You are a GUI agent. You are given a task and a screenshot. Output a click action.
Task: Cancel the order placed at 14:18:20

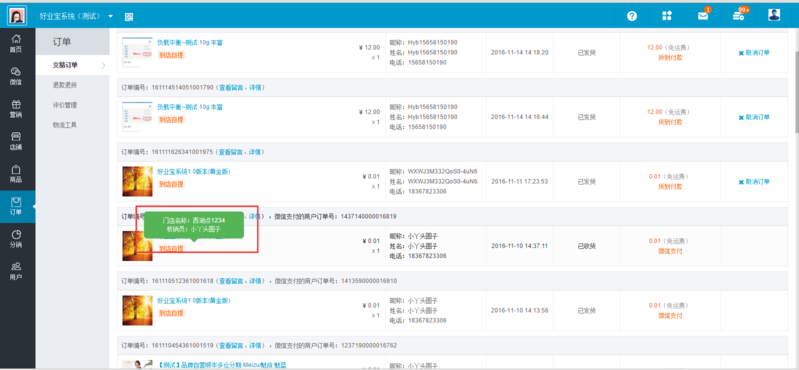754,52
